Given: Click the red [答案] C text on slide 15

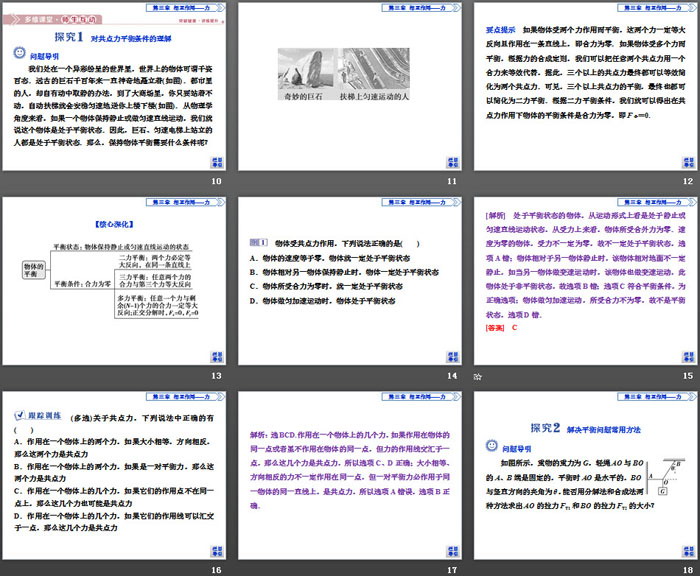Looking at the screenshot, I should point(501,328).
